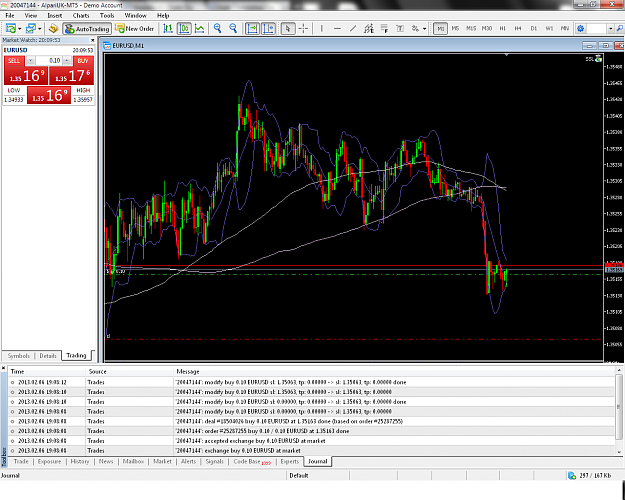Expand the new chart dropdown arrow
The image size is (625, 500).
19,29
